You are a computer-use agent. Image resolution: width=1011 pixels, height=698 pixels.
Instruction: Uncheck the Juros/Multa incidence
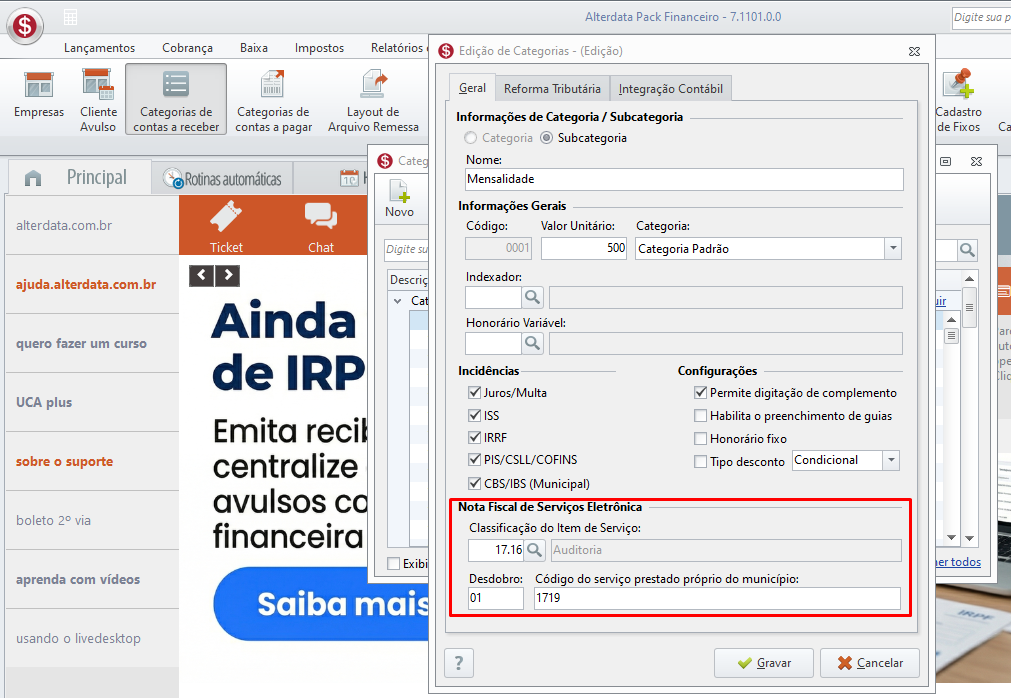coord(475,392)
